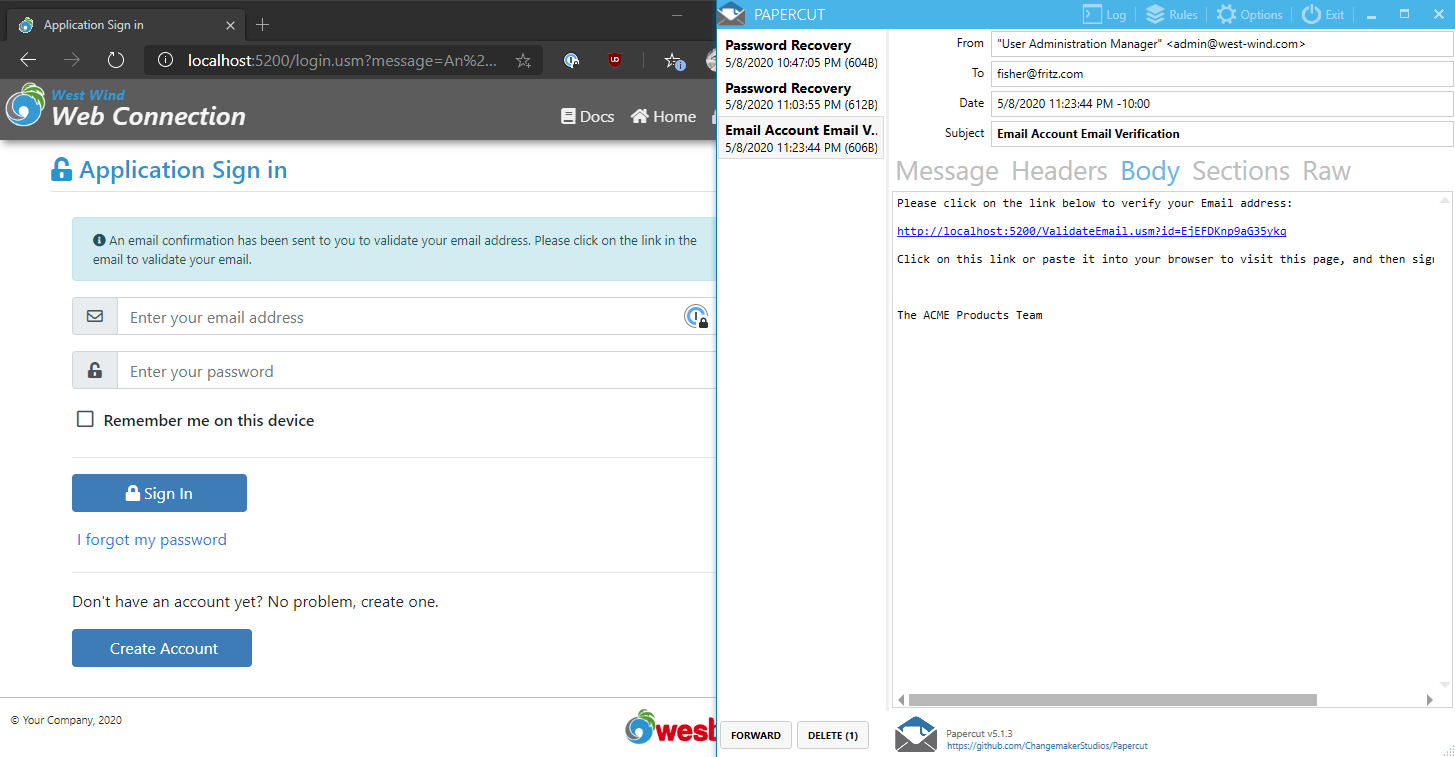Open the Papercut Log view
Image resolution: width=1455 pixels, height=757 pixels.
pyautogui.click(x=1105, y=15)
